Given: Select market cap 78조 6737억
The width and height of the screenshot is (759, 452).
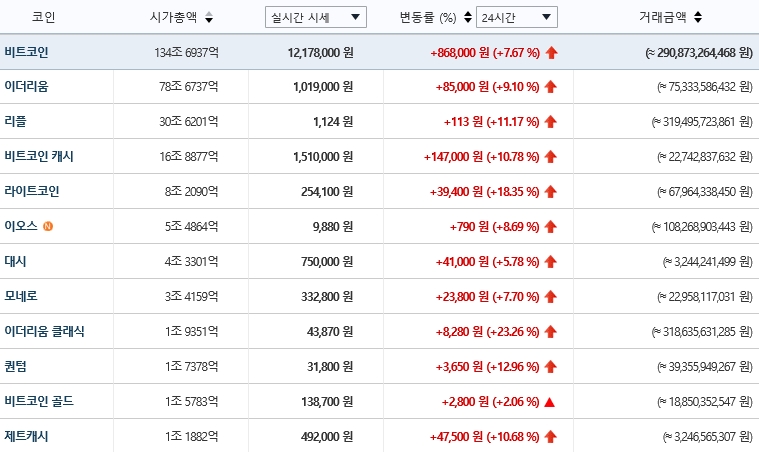Looking at the screenshot, I should pos(189,87).
